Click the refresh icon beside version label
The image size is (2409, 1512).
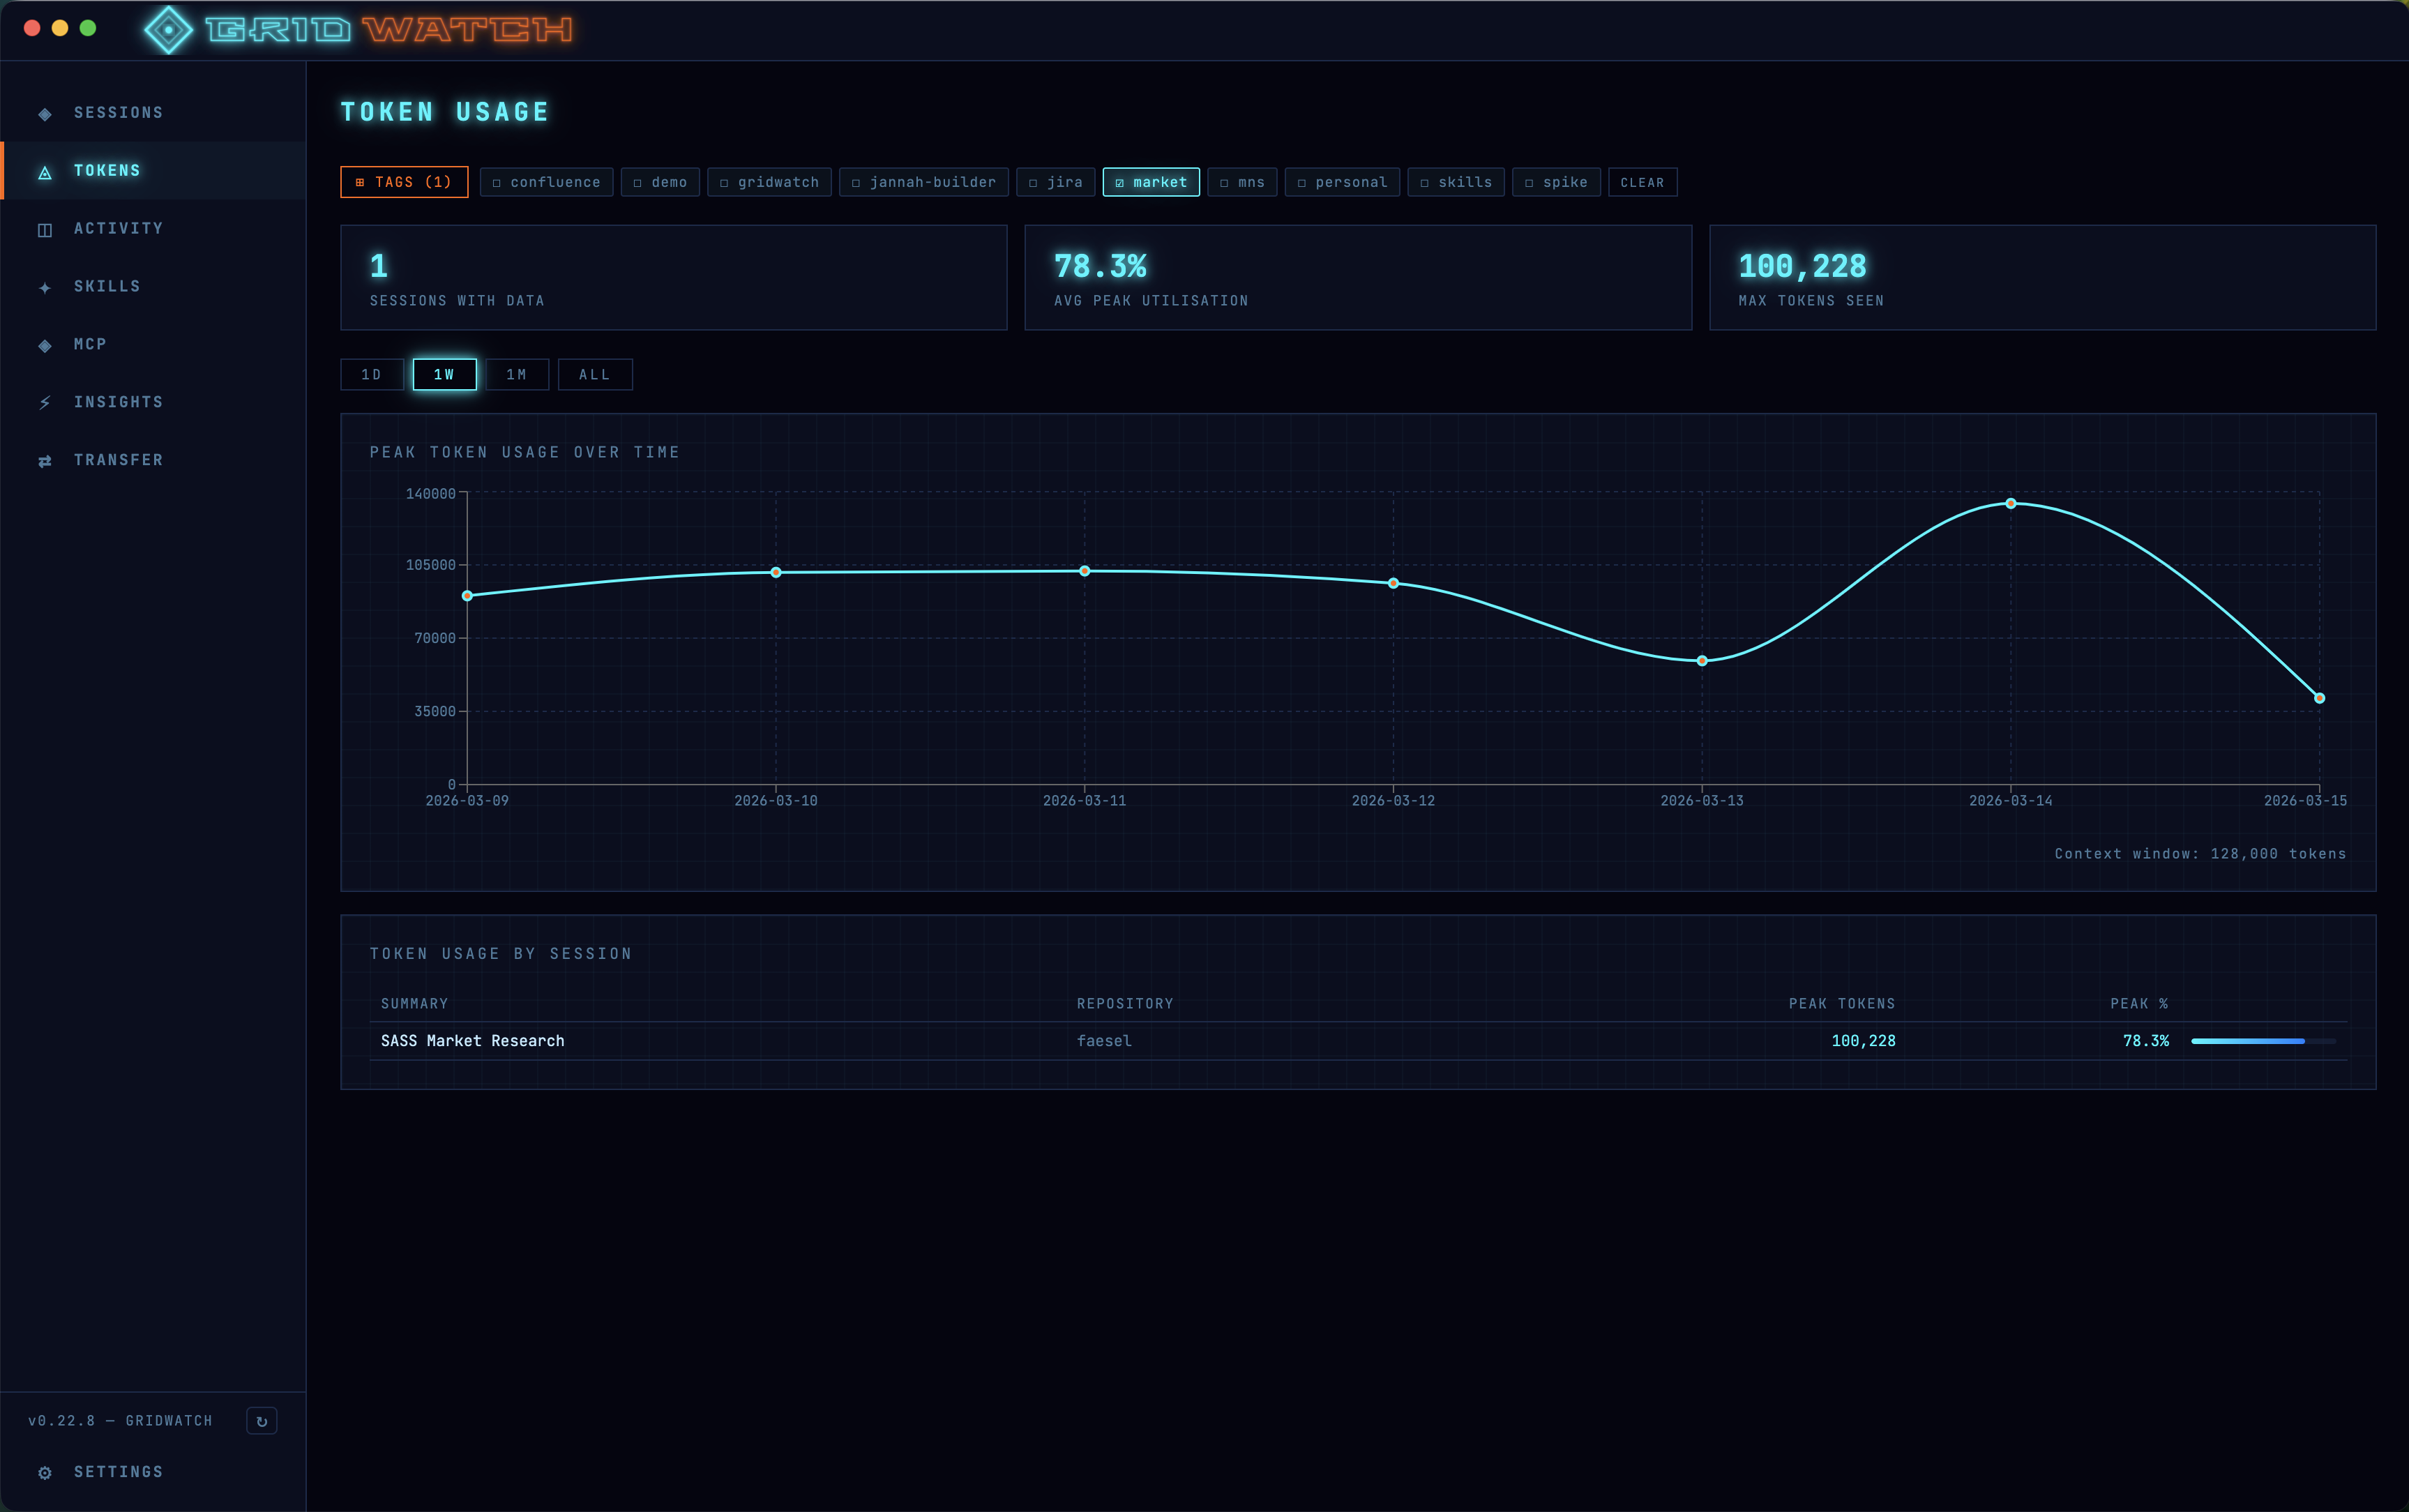click(x=261, y=1421)
